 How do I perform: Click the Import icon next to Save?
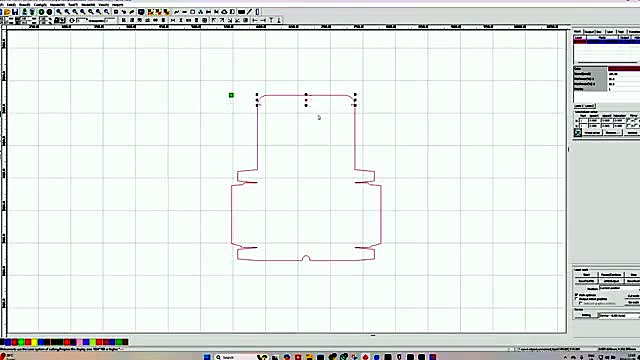[x=24, y=12]
